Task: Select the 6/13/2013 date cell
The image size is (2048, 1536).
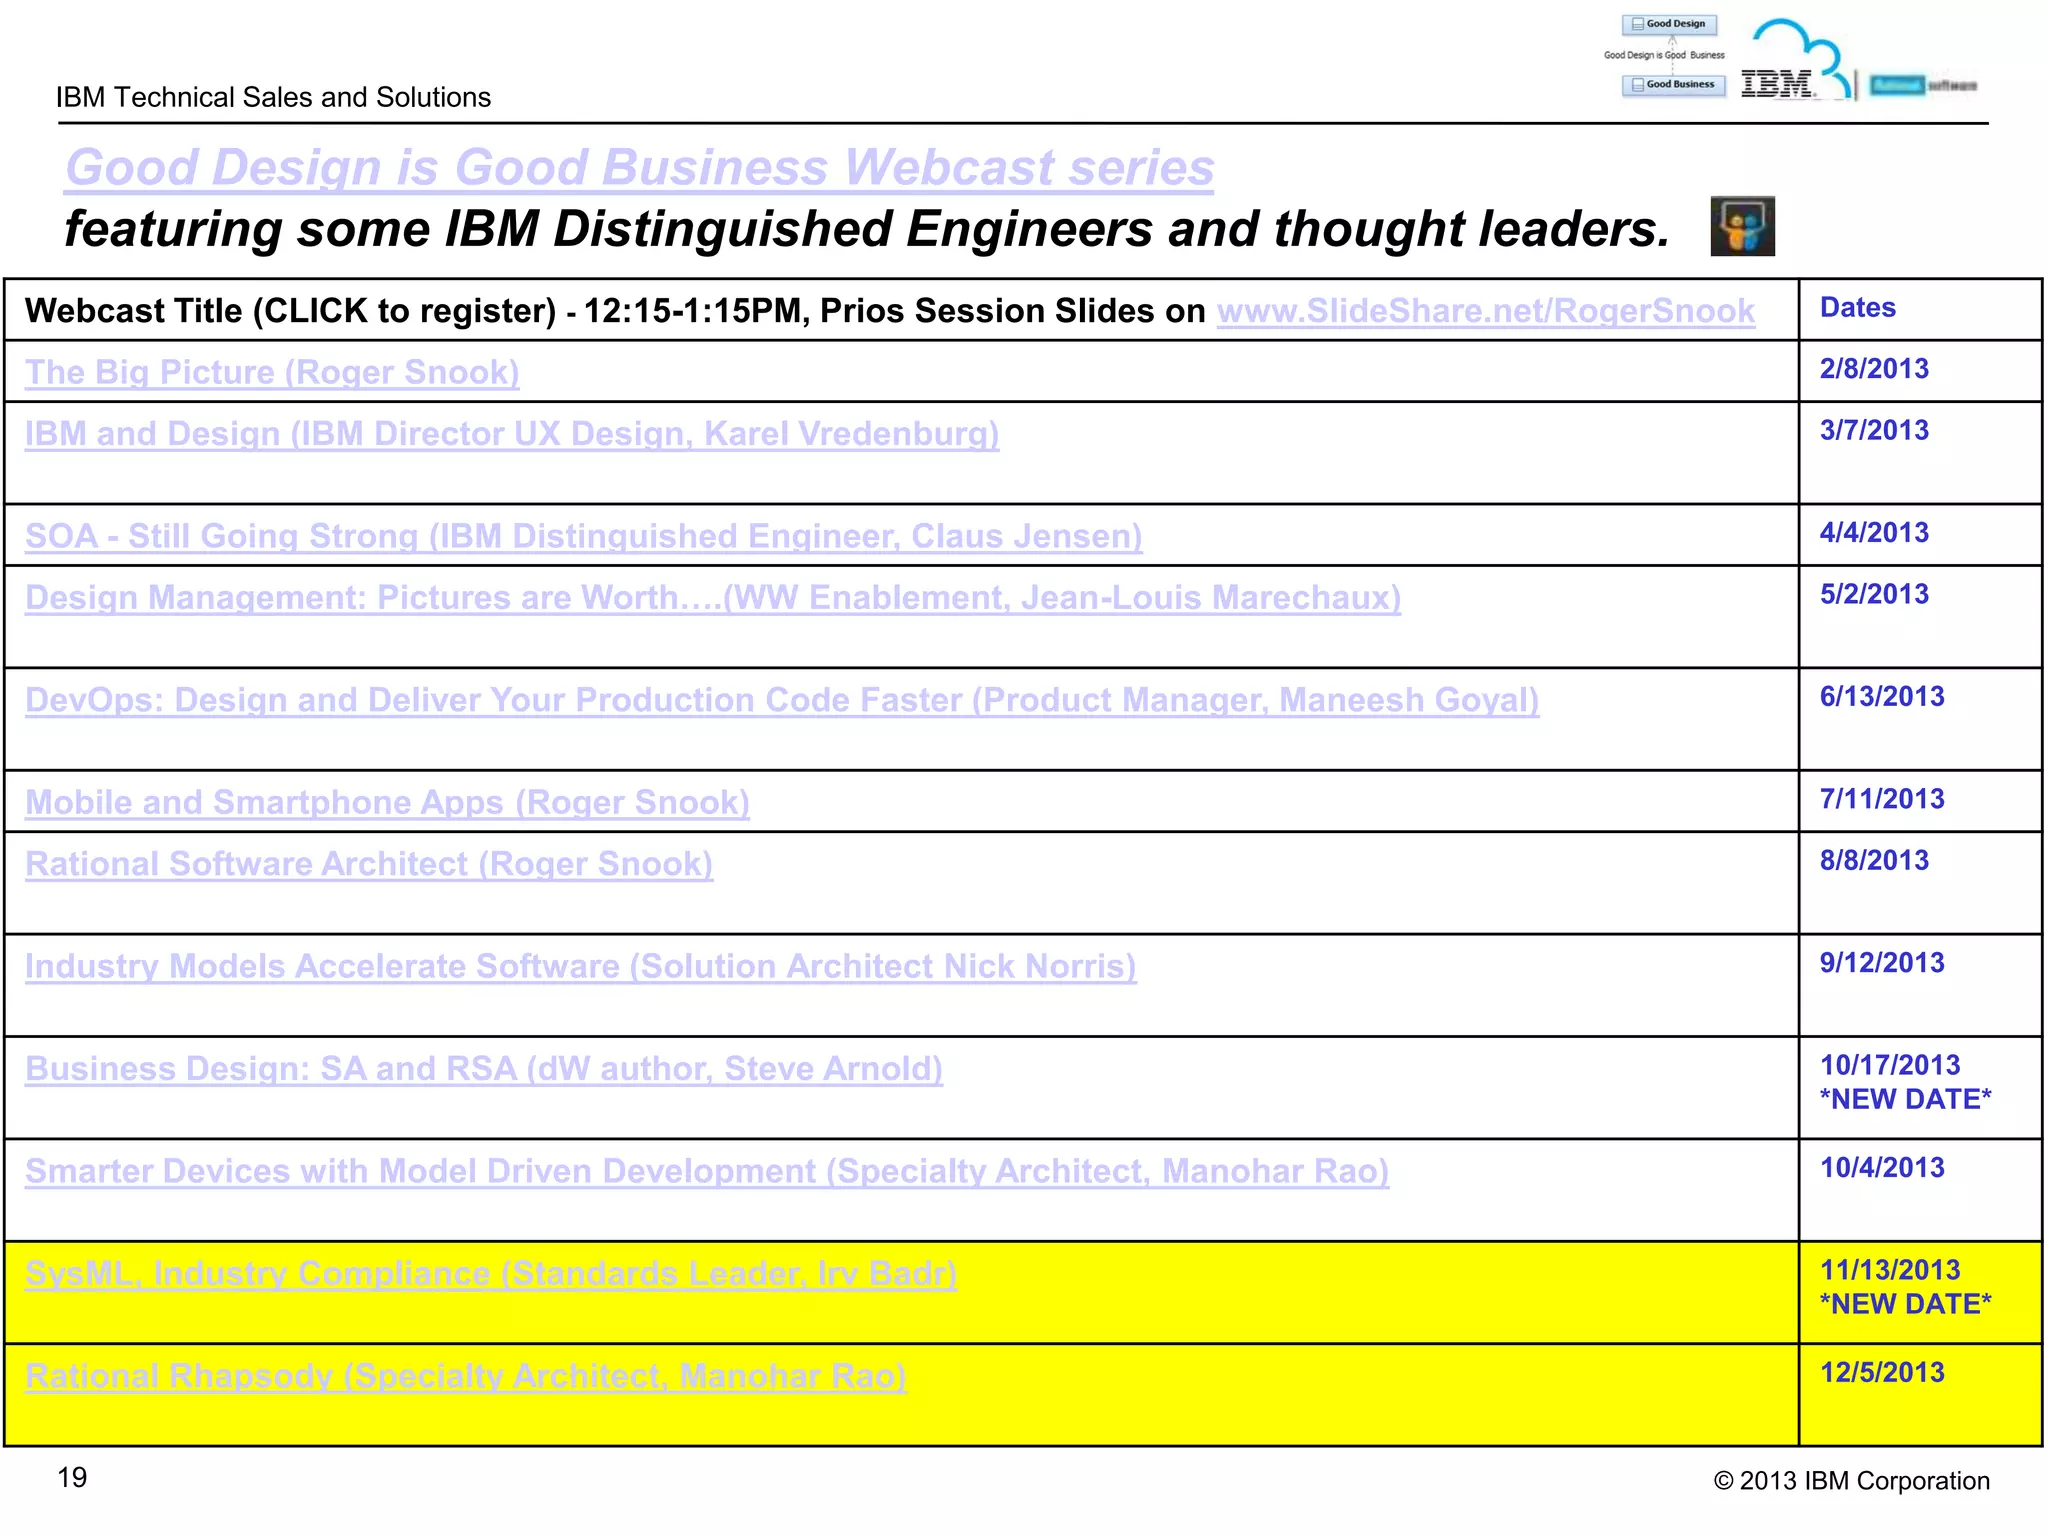Action: click(1920, 719)
